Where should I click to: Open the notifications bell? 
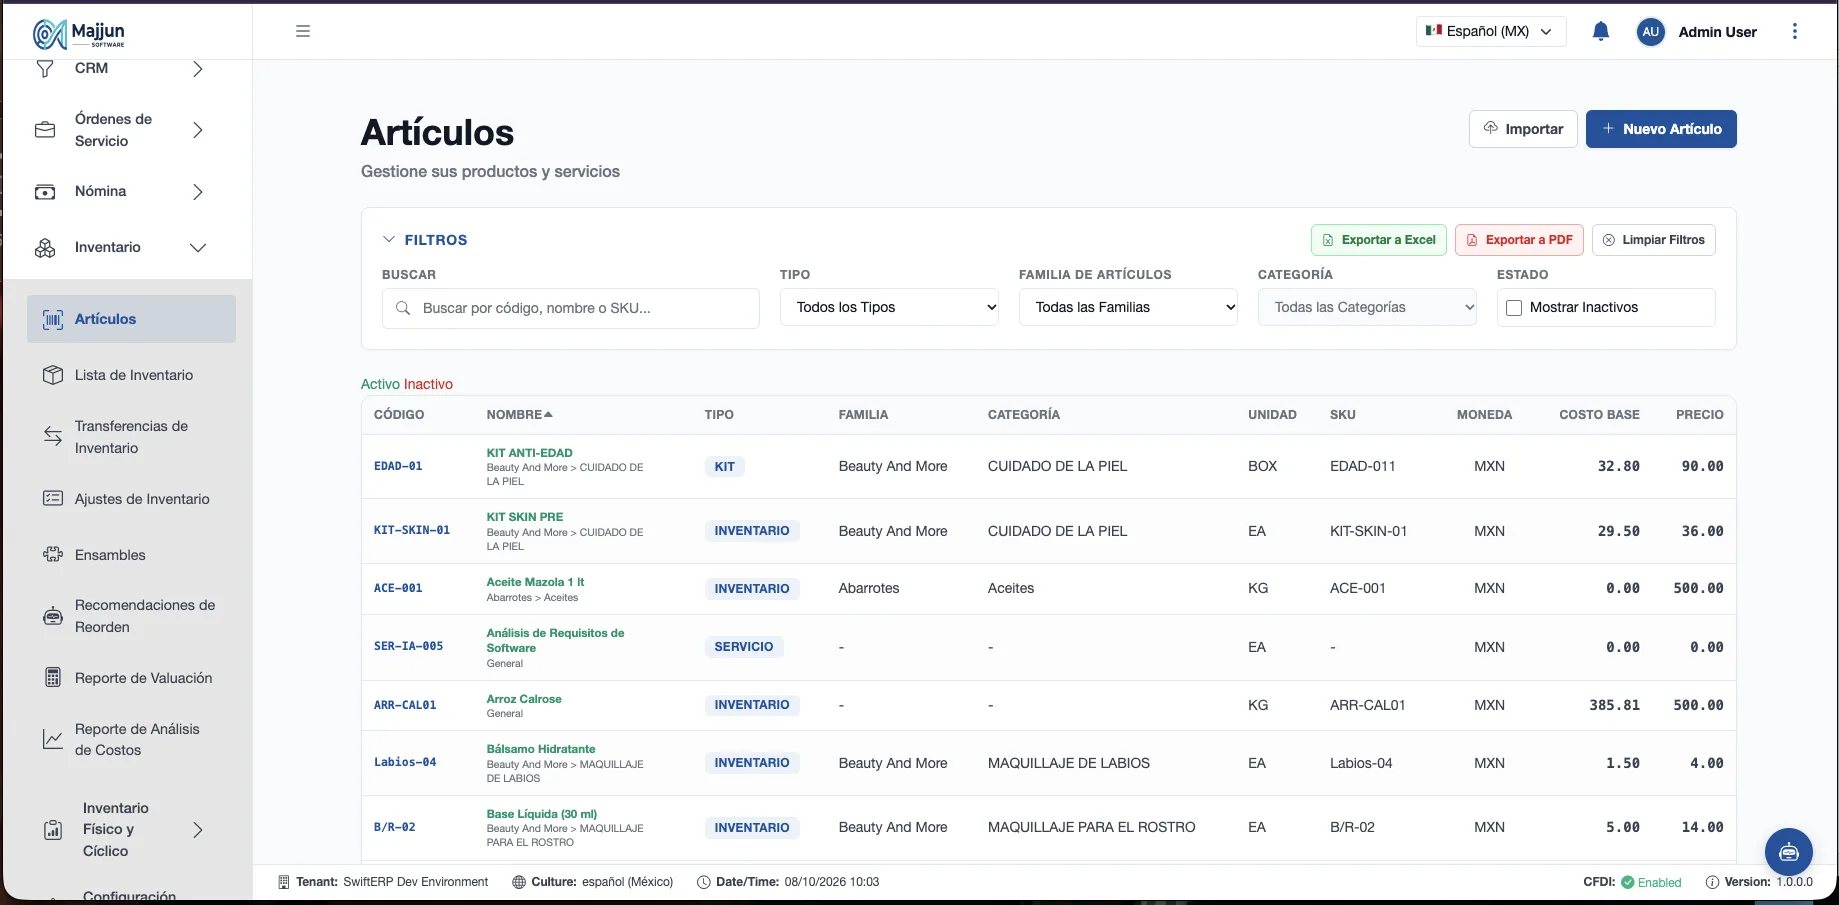click(1600, 32)
